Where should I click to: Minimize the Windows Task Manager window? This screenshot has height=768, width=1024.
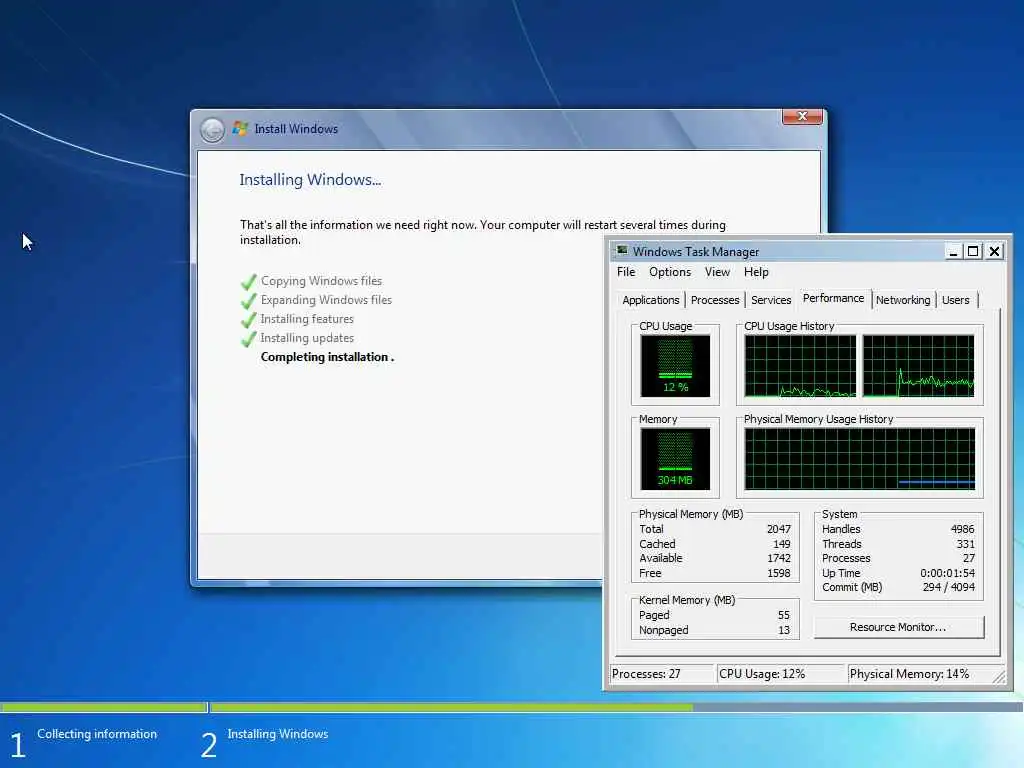point(953,251)
